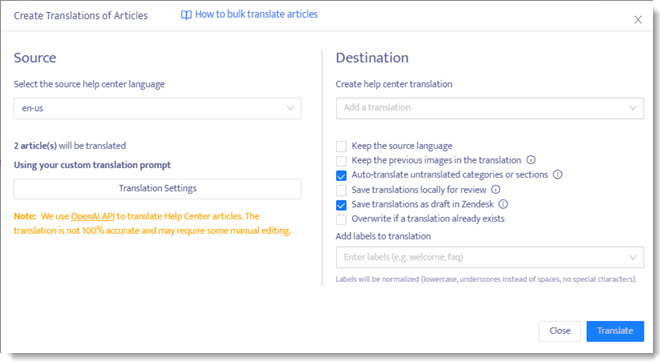
Task: Expand the Enter labels dropdown arrow
Action: pyautogui.click(x=633, y=258)
